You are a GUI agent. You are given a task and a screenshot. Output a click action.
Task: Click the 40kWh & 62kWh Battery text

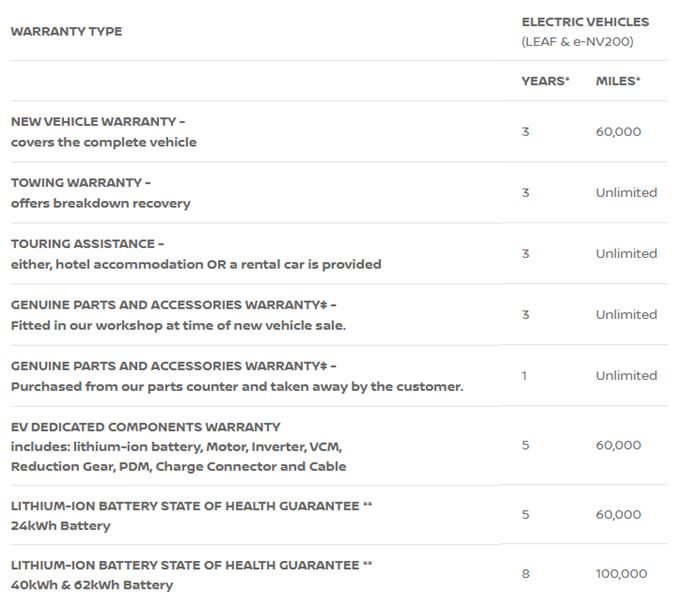pos(92,585)
